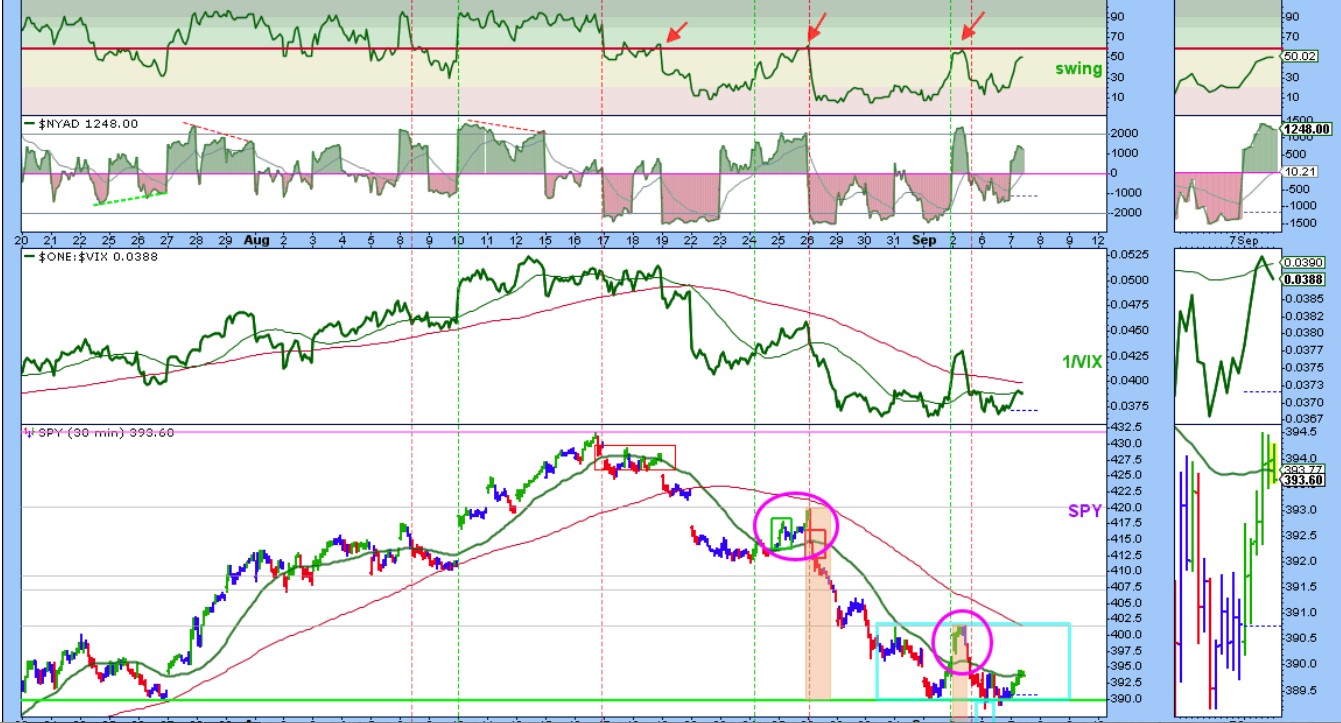Open the zoomed SPY bar chart mini panel

tap(1227, 572)
